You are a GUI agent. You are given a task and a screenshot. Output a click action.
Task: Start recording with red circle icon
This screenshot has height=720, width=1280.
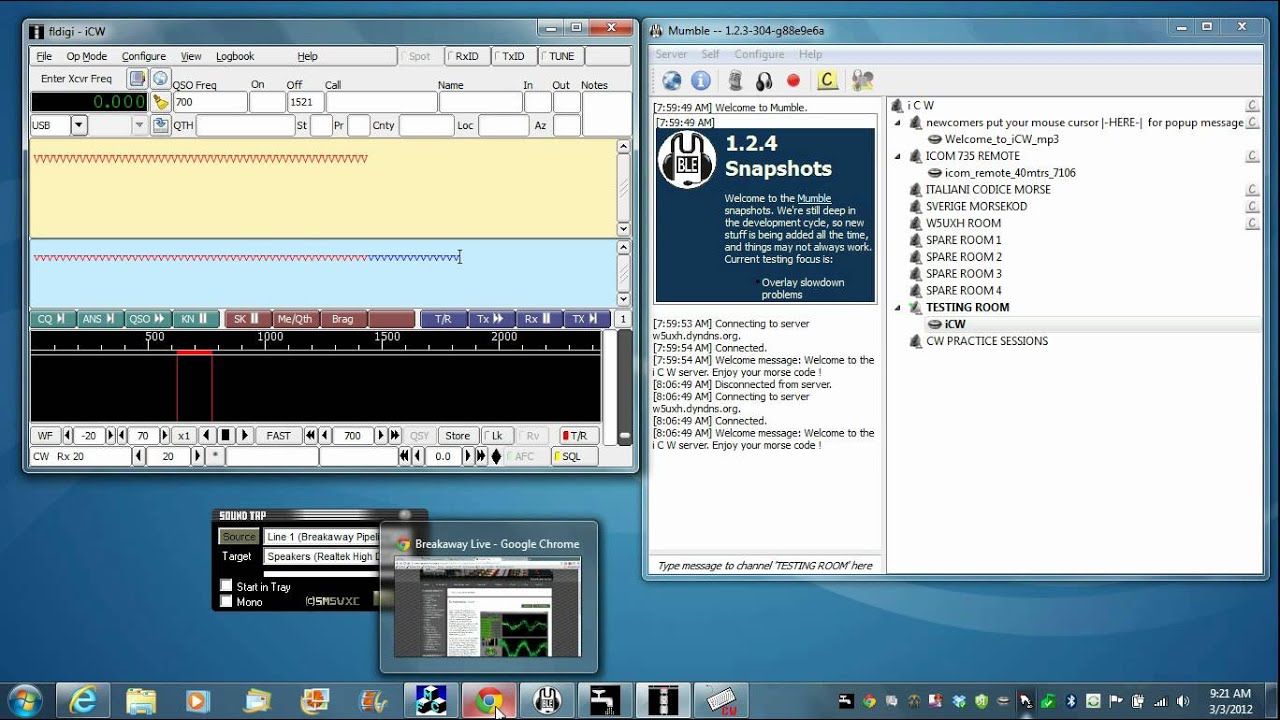click(794, 80)
